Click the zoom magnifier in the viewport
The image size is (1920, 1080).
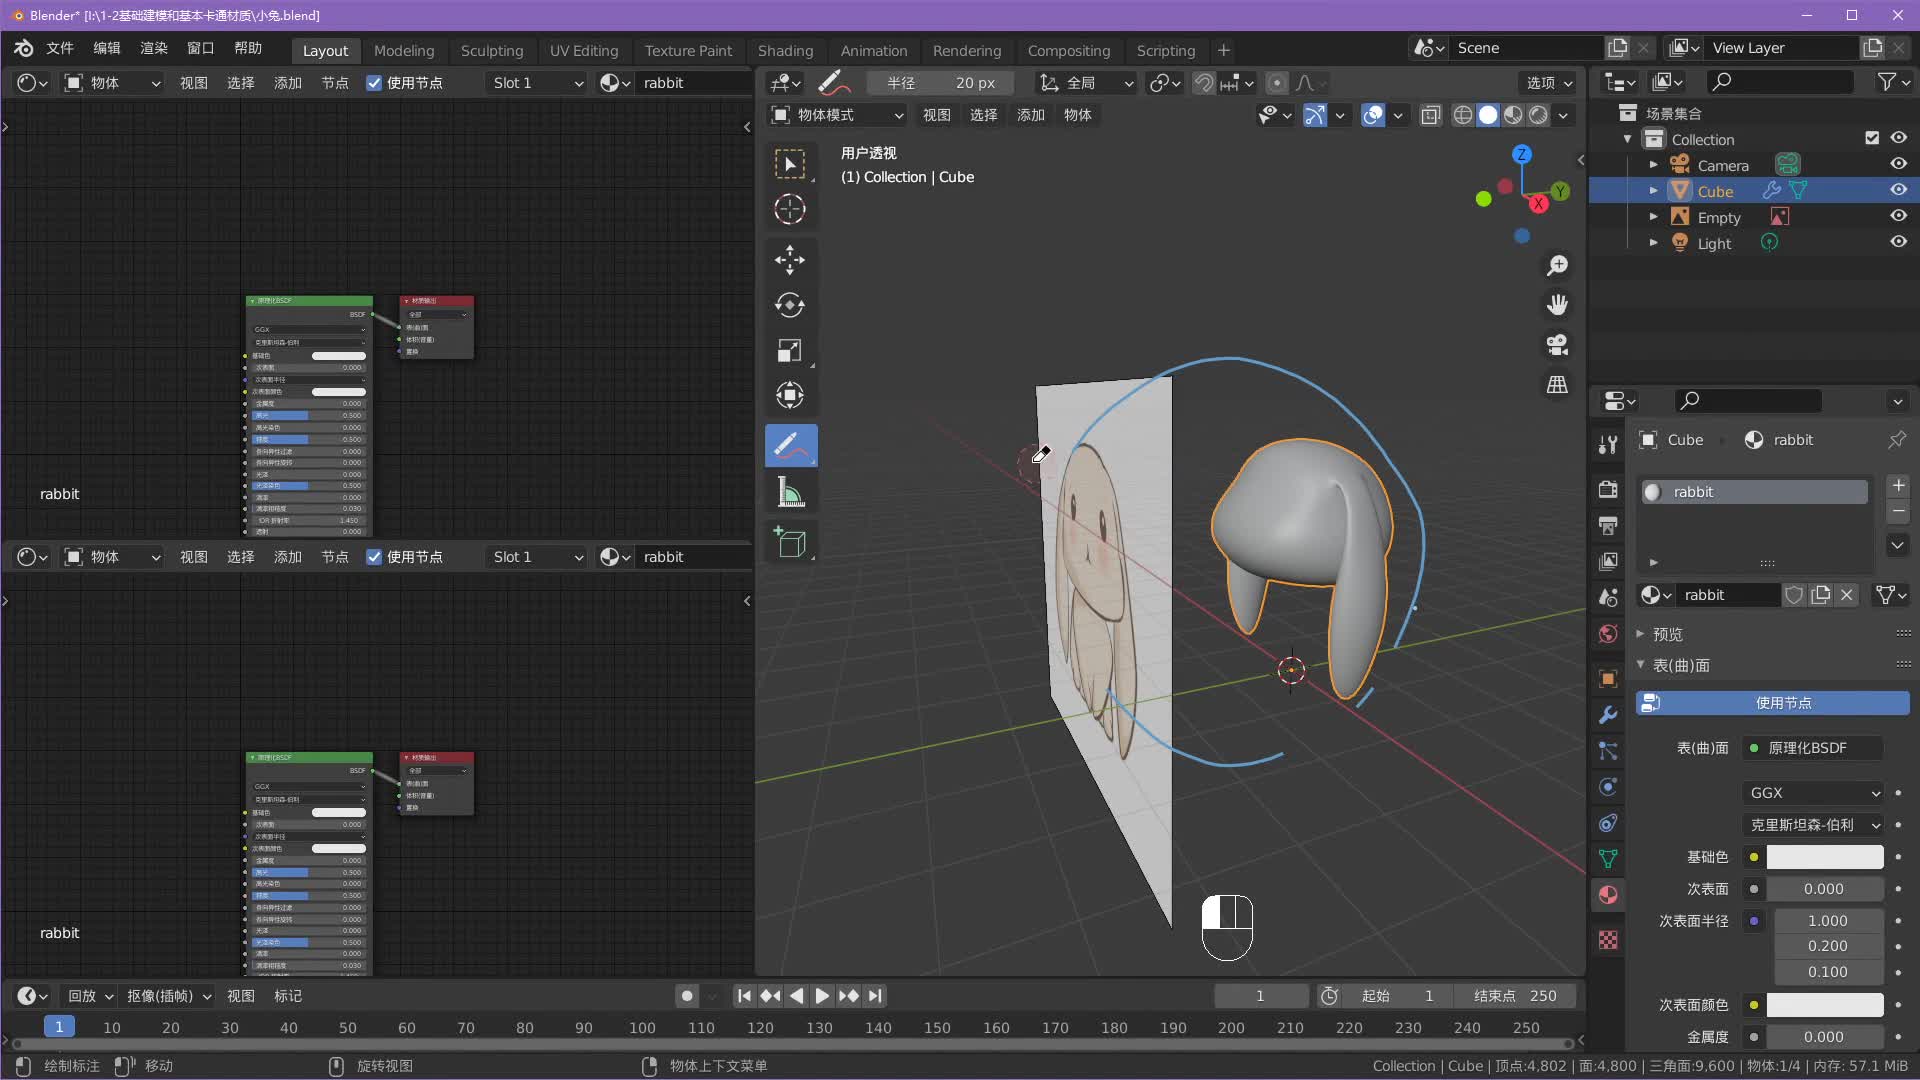pos(1557,265)
